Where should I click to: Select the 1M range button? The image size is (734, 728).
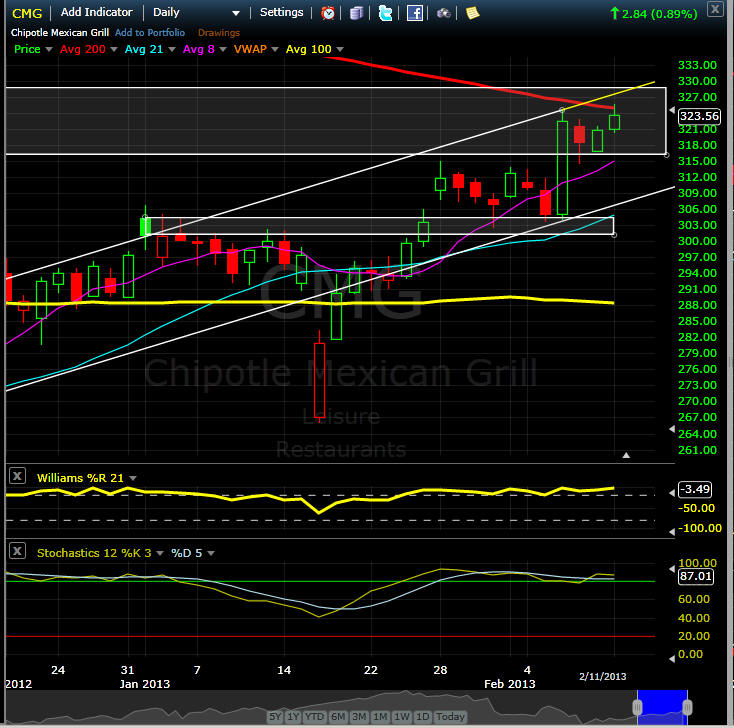click(x=380, y=716)
